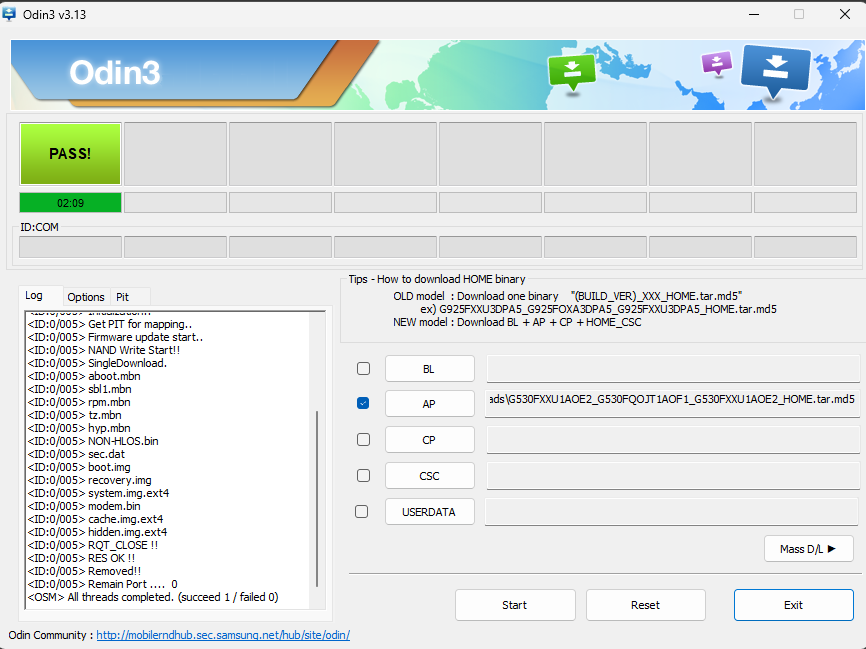Select the 'hyp.mbn' log line
The image size is (866, 649).
coord(79,428)
